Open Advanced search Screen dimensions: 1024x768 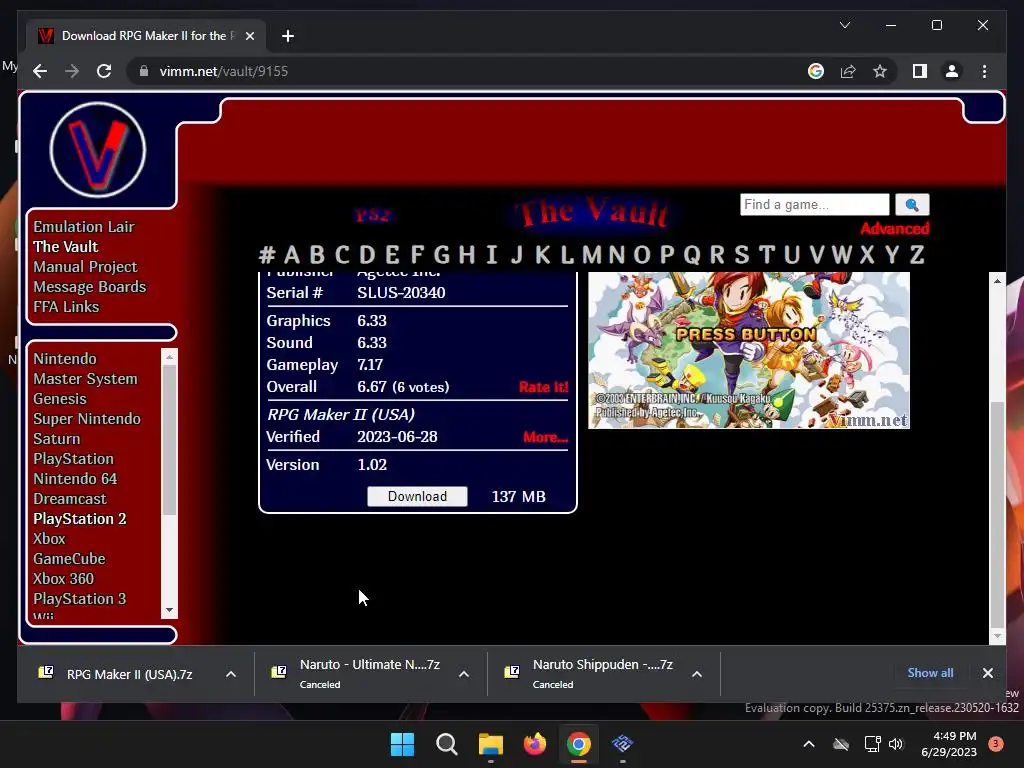pyautogui.click(x=894, y=229)
